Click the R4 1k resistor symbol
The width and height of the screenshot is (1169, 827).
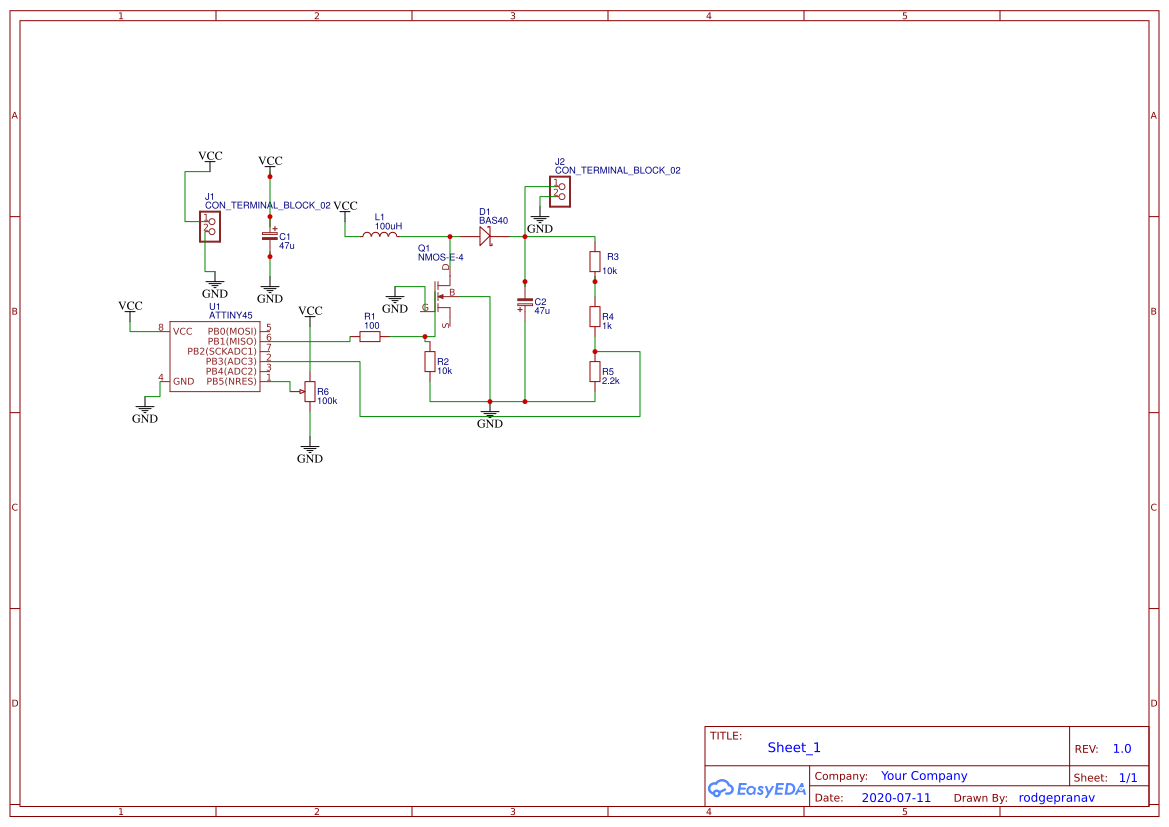point(595,317)
